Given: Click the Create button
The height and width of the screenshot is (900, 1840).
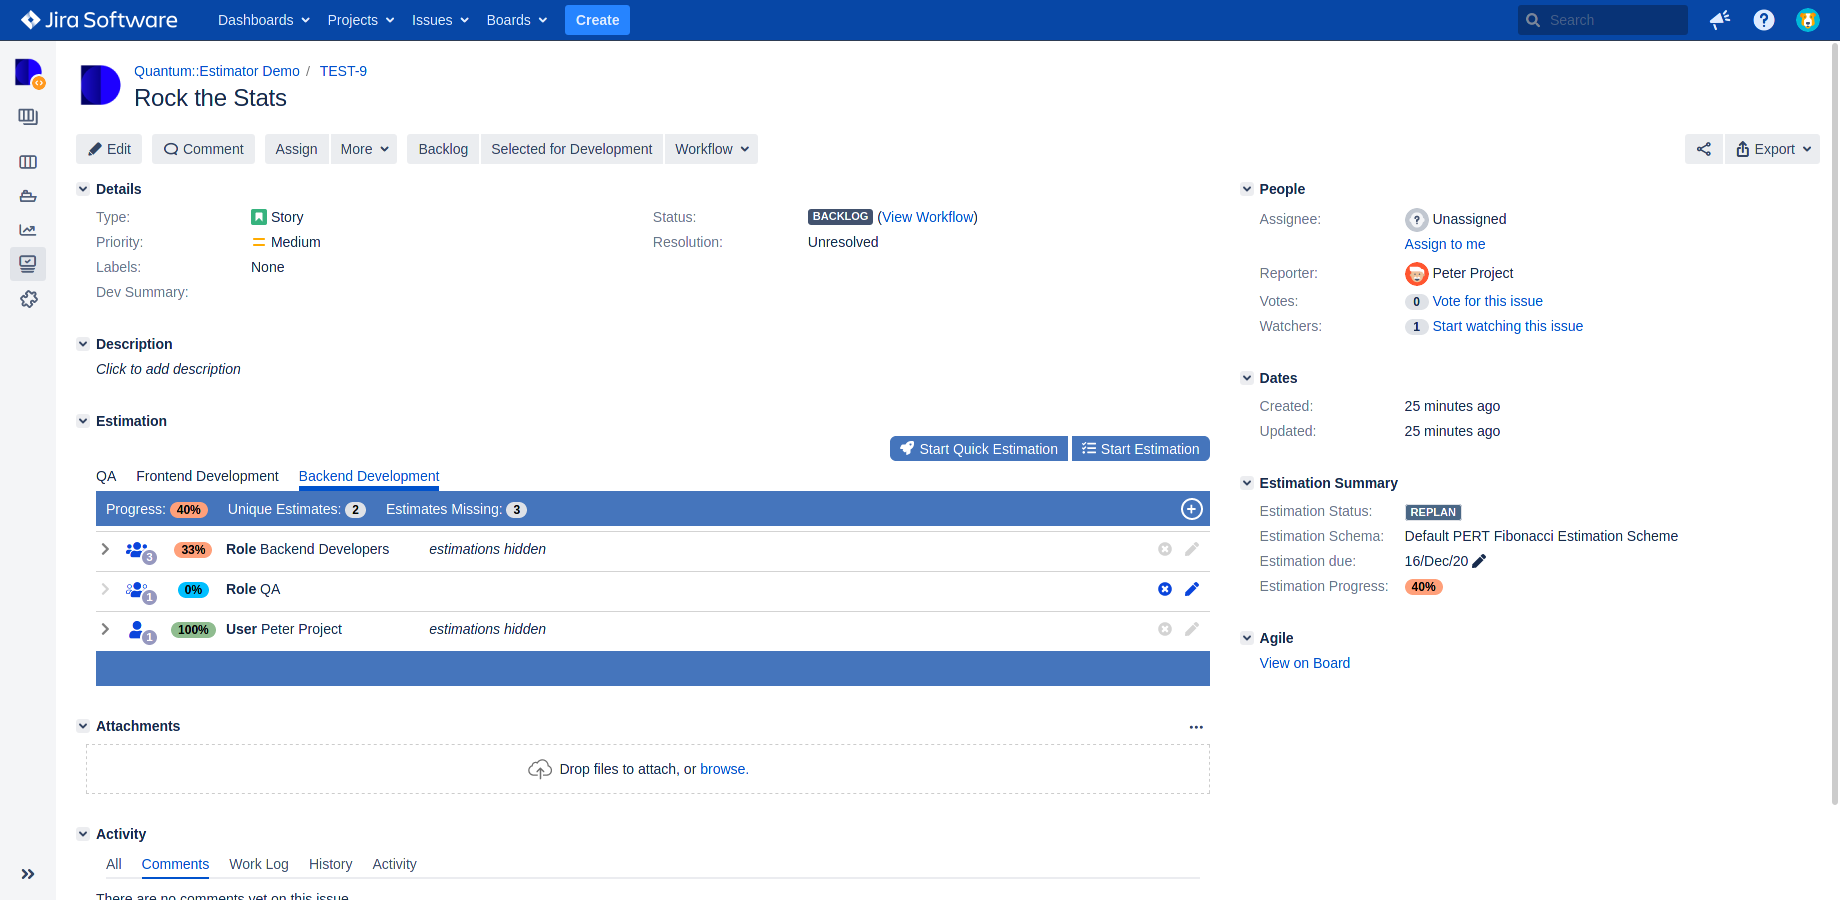Looking at the screenshot, I should [597, 20].
